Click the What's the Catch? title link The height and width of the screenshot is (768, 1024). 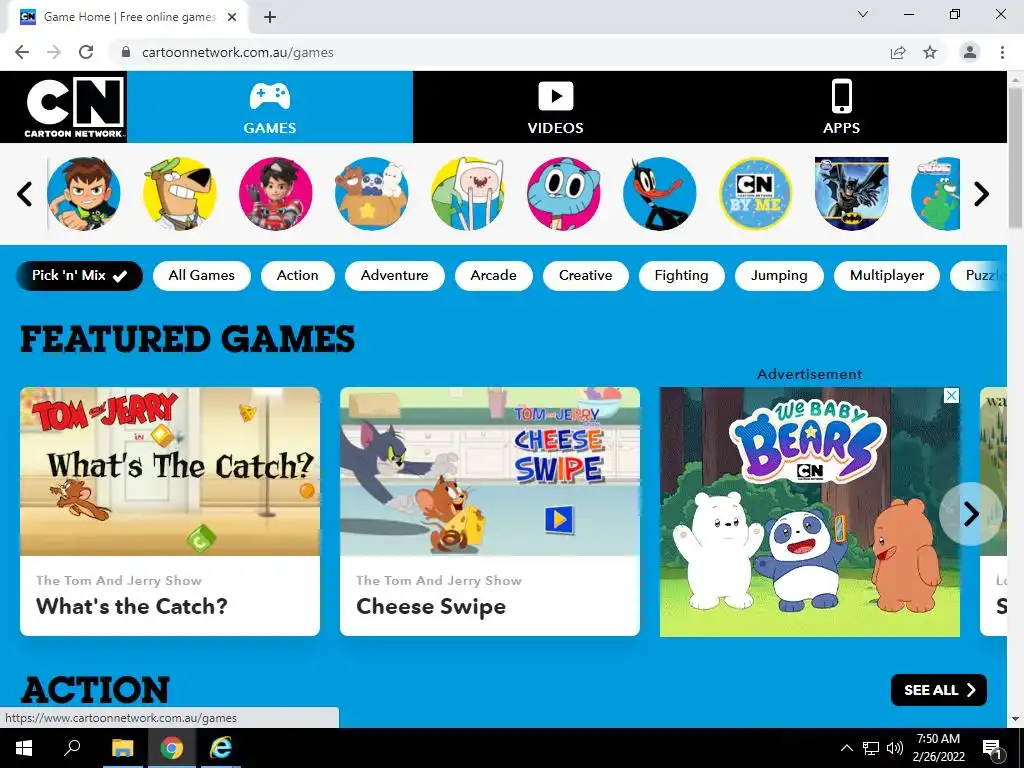coord(132,606)
